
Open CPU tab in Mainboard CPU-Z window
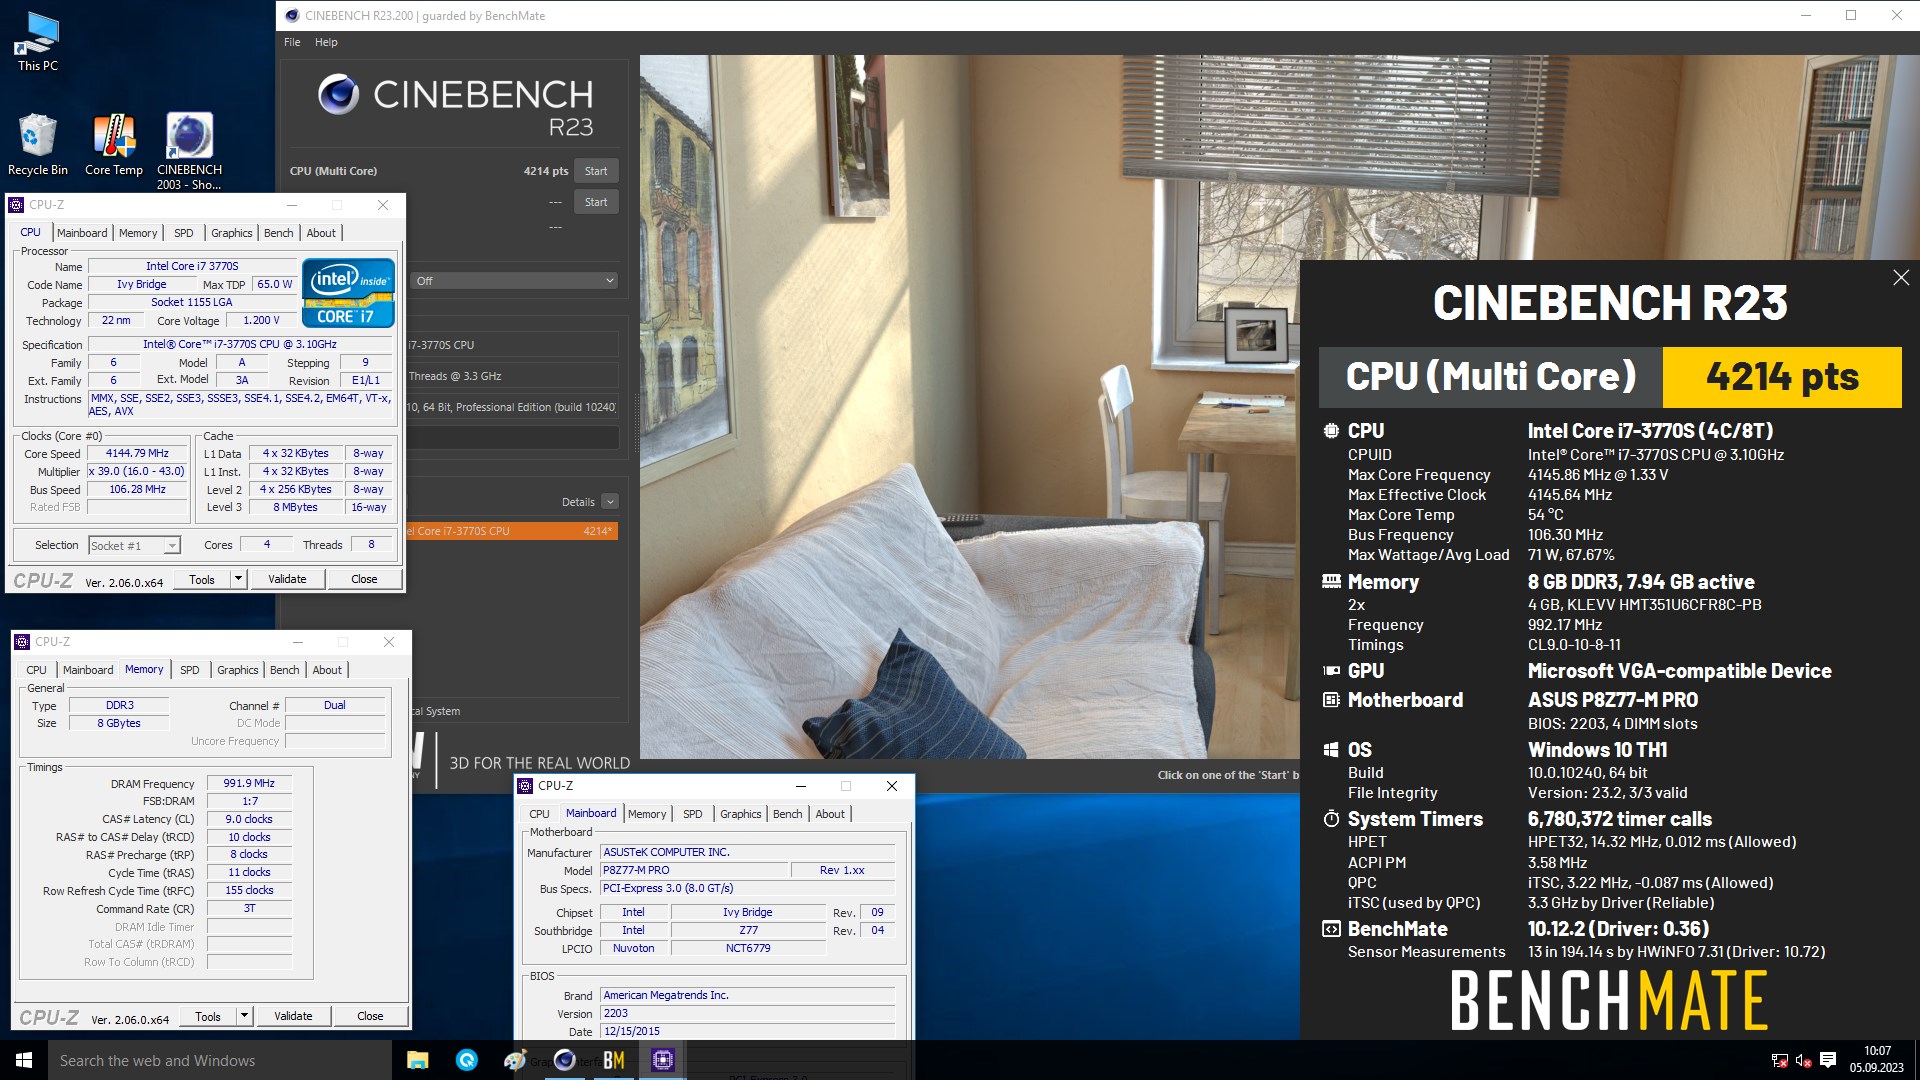pyautogui.click(x=539, y=814)
